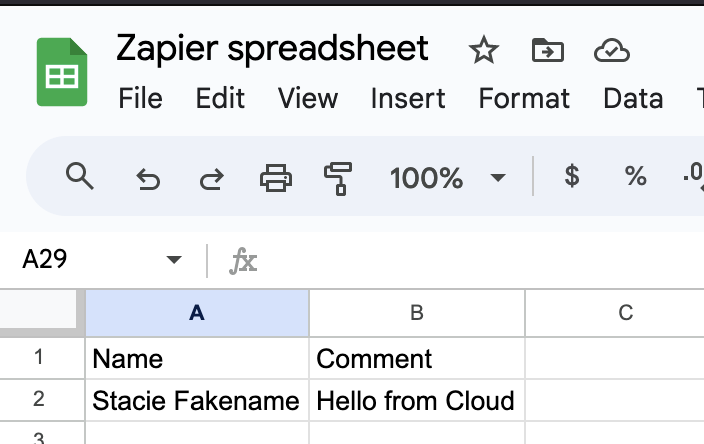Format as currency with dollar icon

click(x=572, y=177)
